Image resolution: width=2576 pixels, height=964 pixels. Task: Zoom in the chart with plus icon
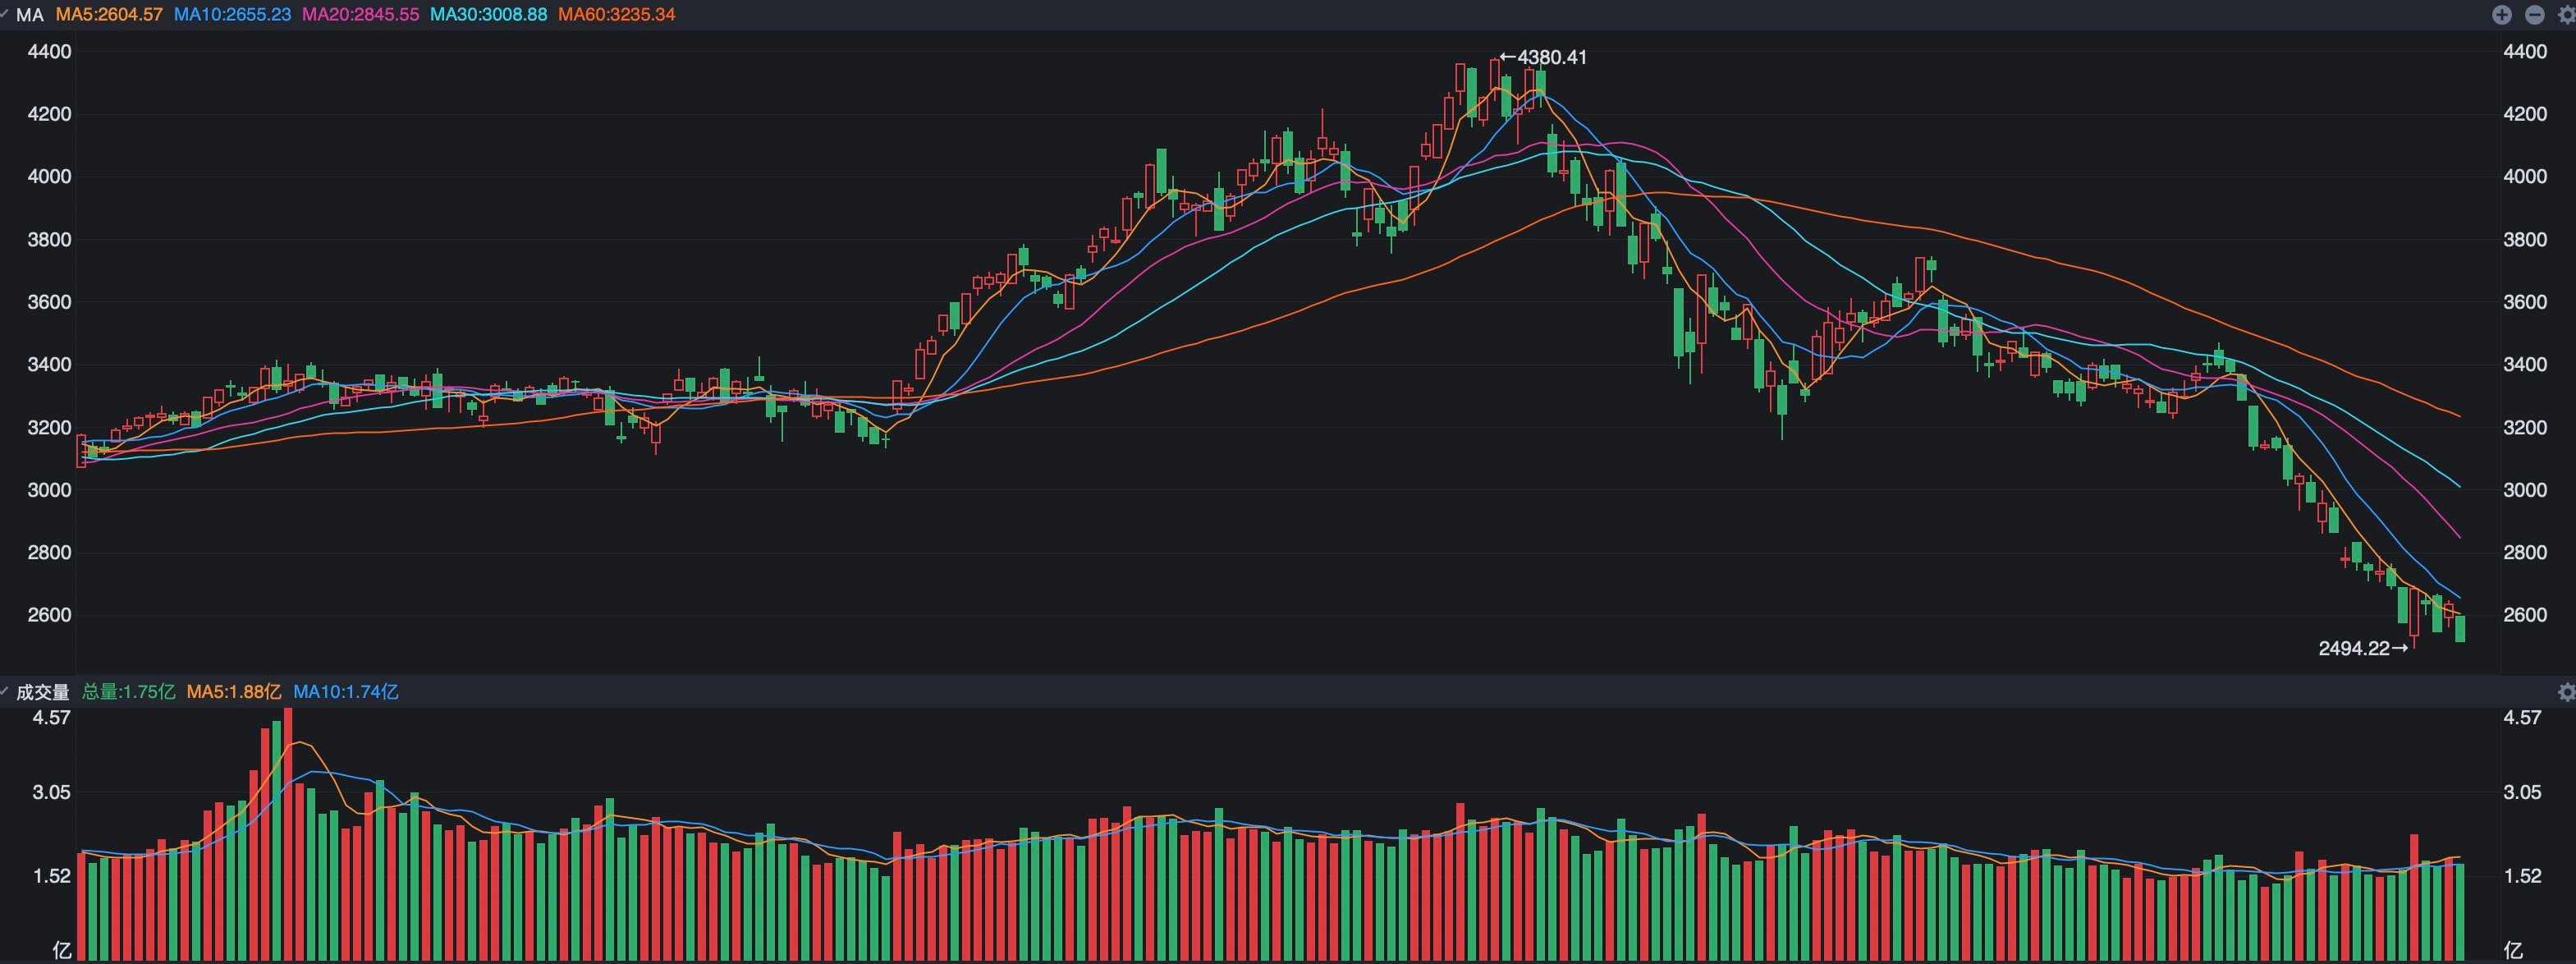click(2501, 14)
